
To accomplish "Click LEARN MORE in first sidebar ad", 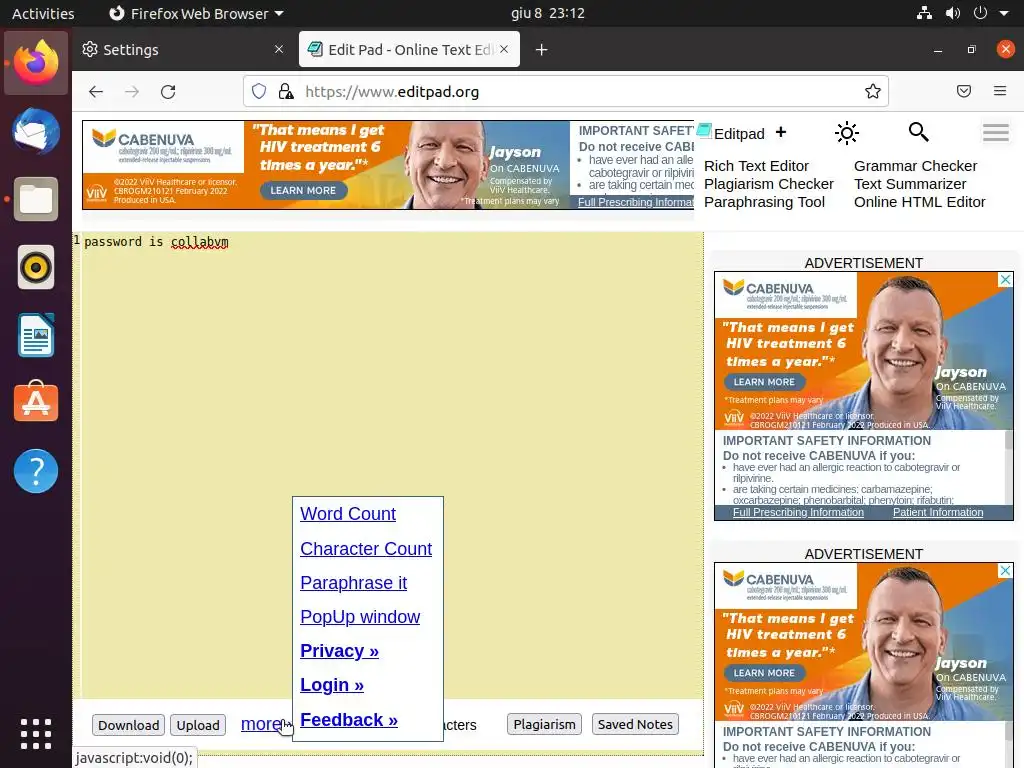I will [763, 382].
